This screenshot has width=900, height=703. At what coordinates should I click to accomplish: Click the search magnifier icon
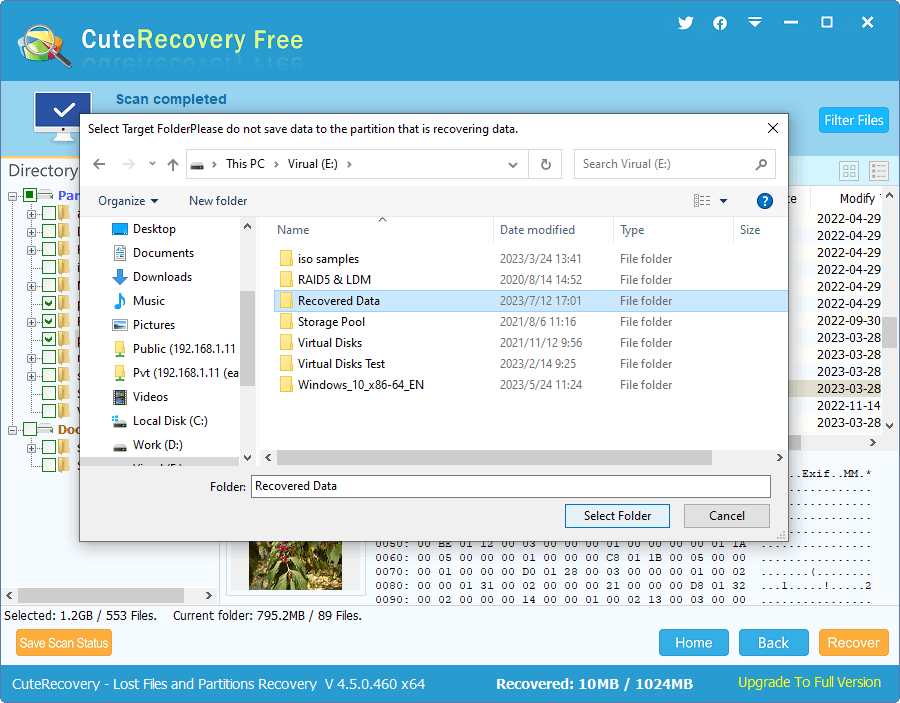point(761,164)
